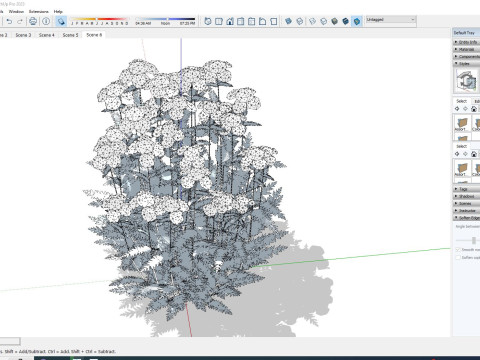Click the Redo arrow icon
The height and width of the screenshot is (360, 480).
pyautogui.click(x=20, y=22)
